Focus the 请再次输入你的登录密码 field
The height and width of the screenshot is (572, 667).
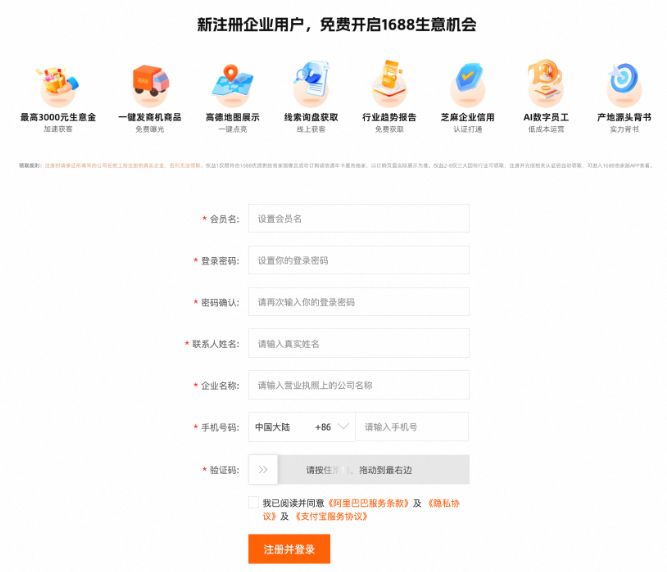coord(359,302)
